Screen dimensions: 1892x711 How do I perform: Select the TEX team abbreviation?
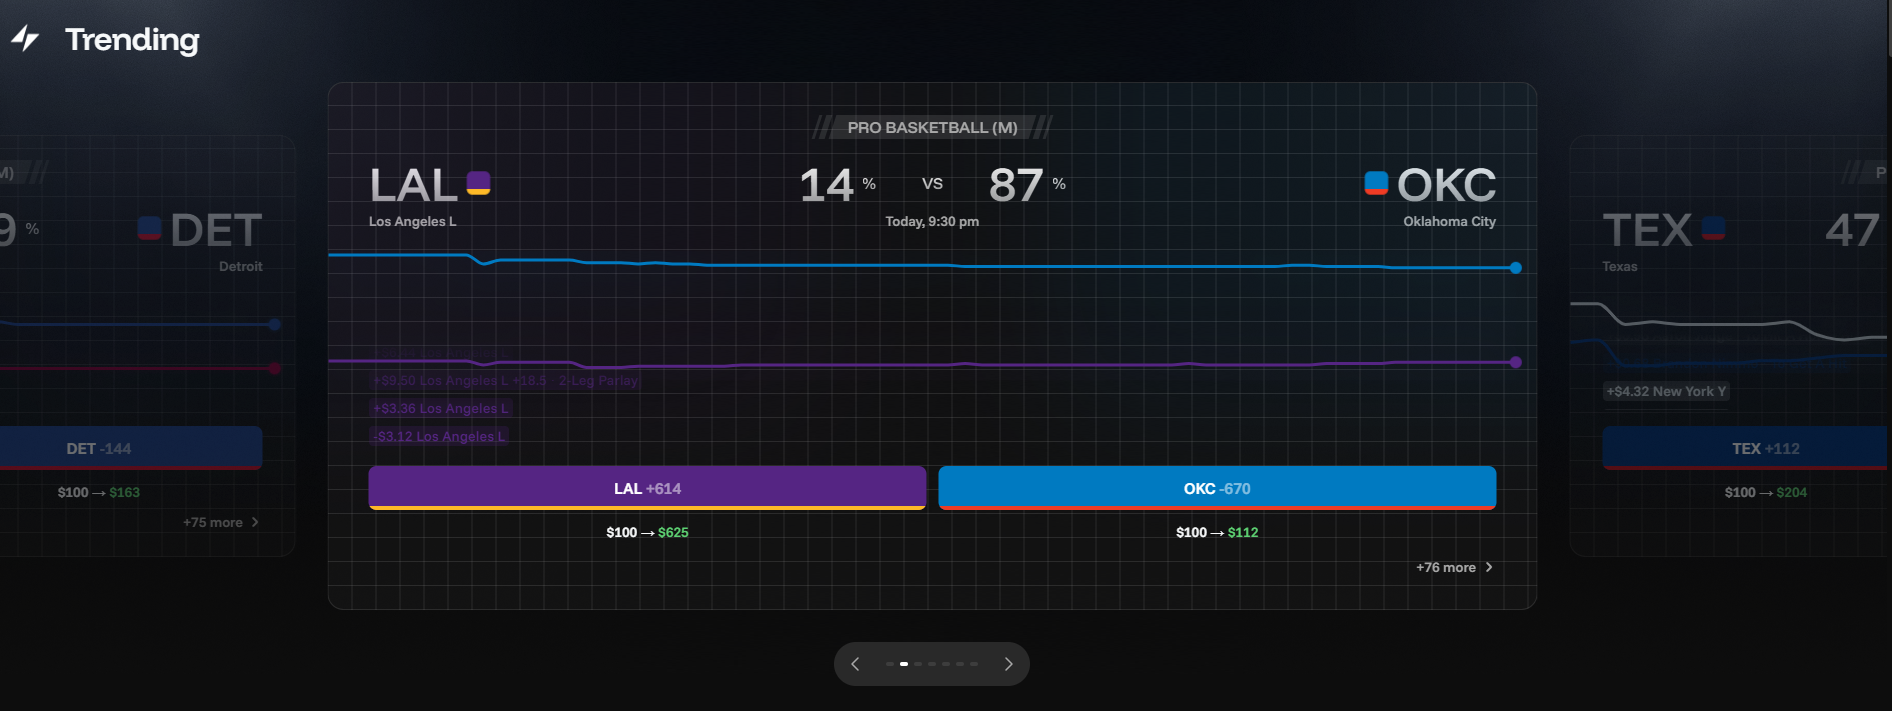1647,230
